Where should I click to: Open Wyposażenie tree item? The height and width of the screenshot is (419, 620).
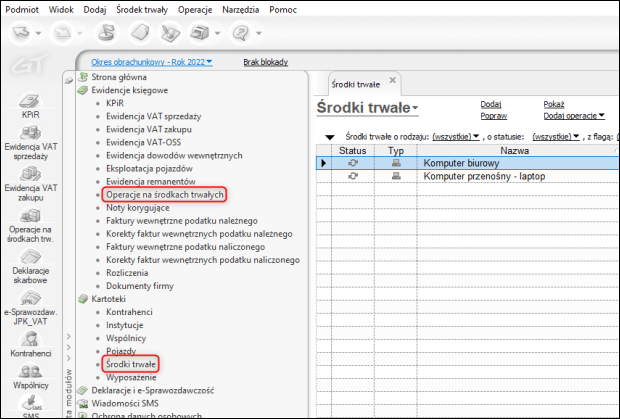[131, 377]
